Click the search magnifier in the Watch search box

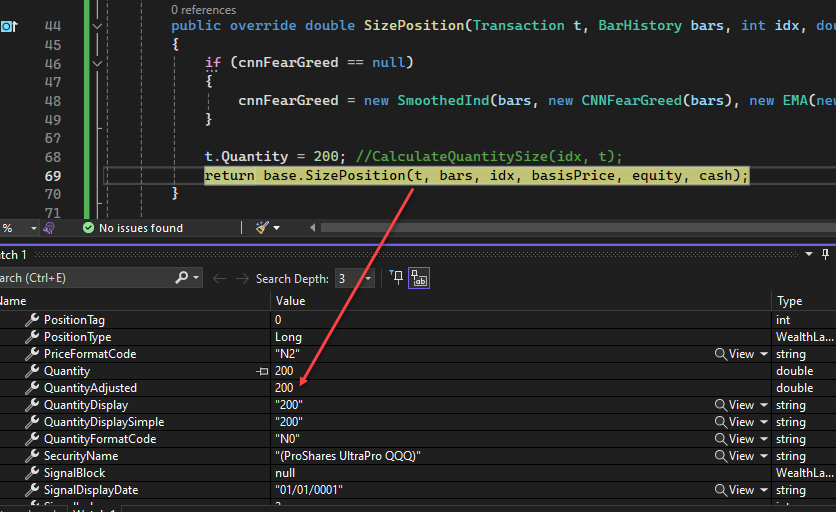coord(181,278)
